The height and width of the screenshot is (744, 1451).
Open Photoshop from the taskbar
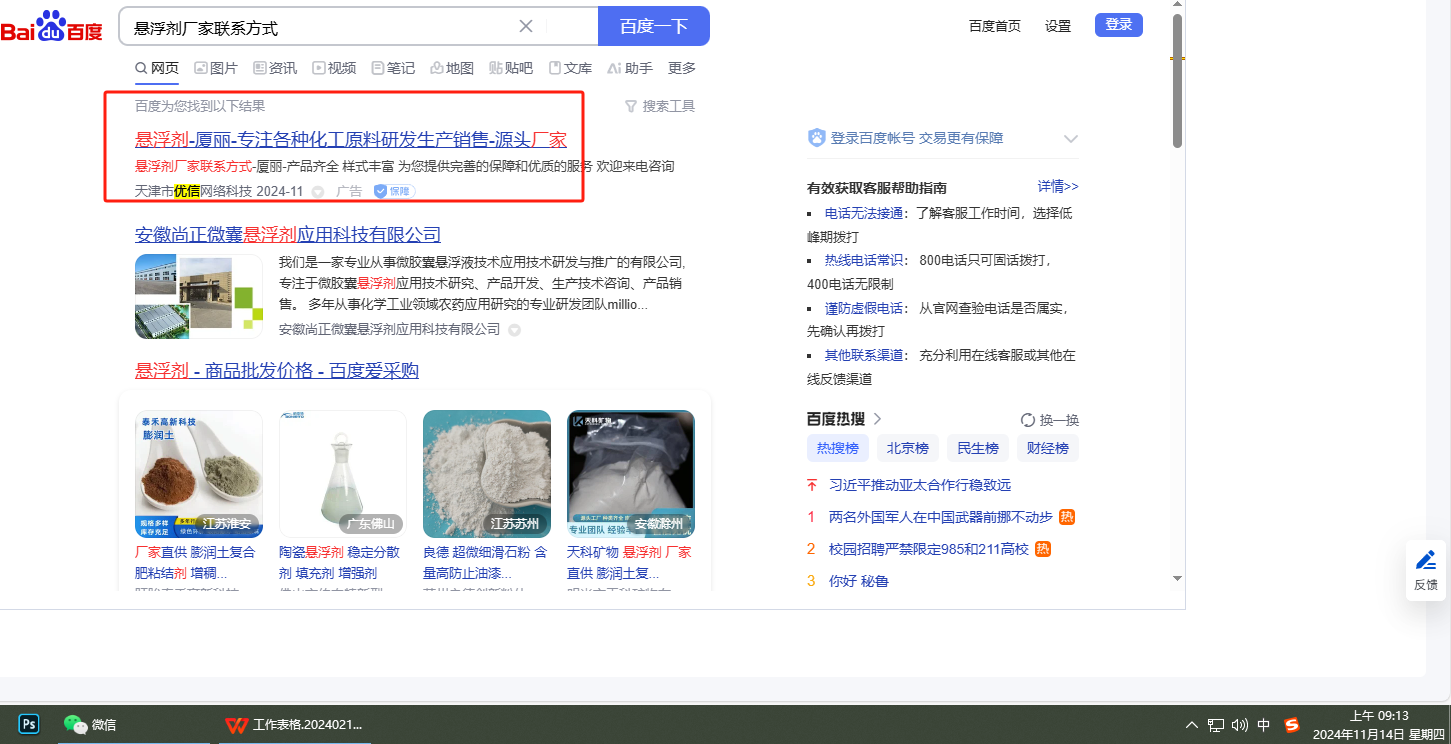pos(29,724)
